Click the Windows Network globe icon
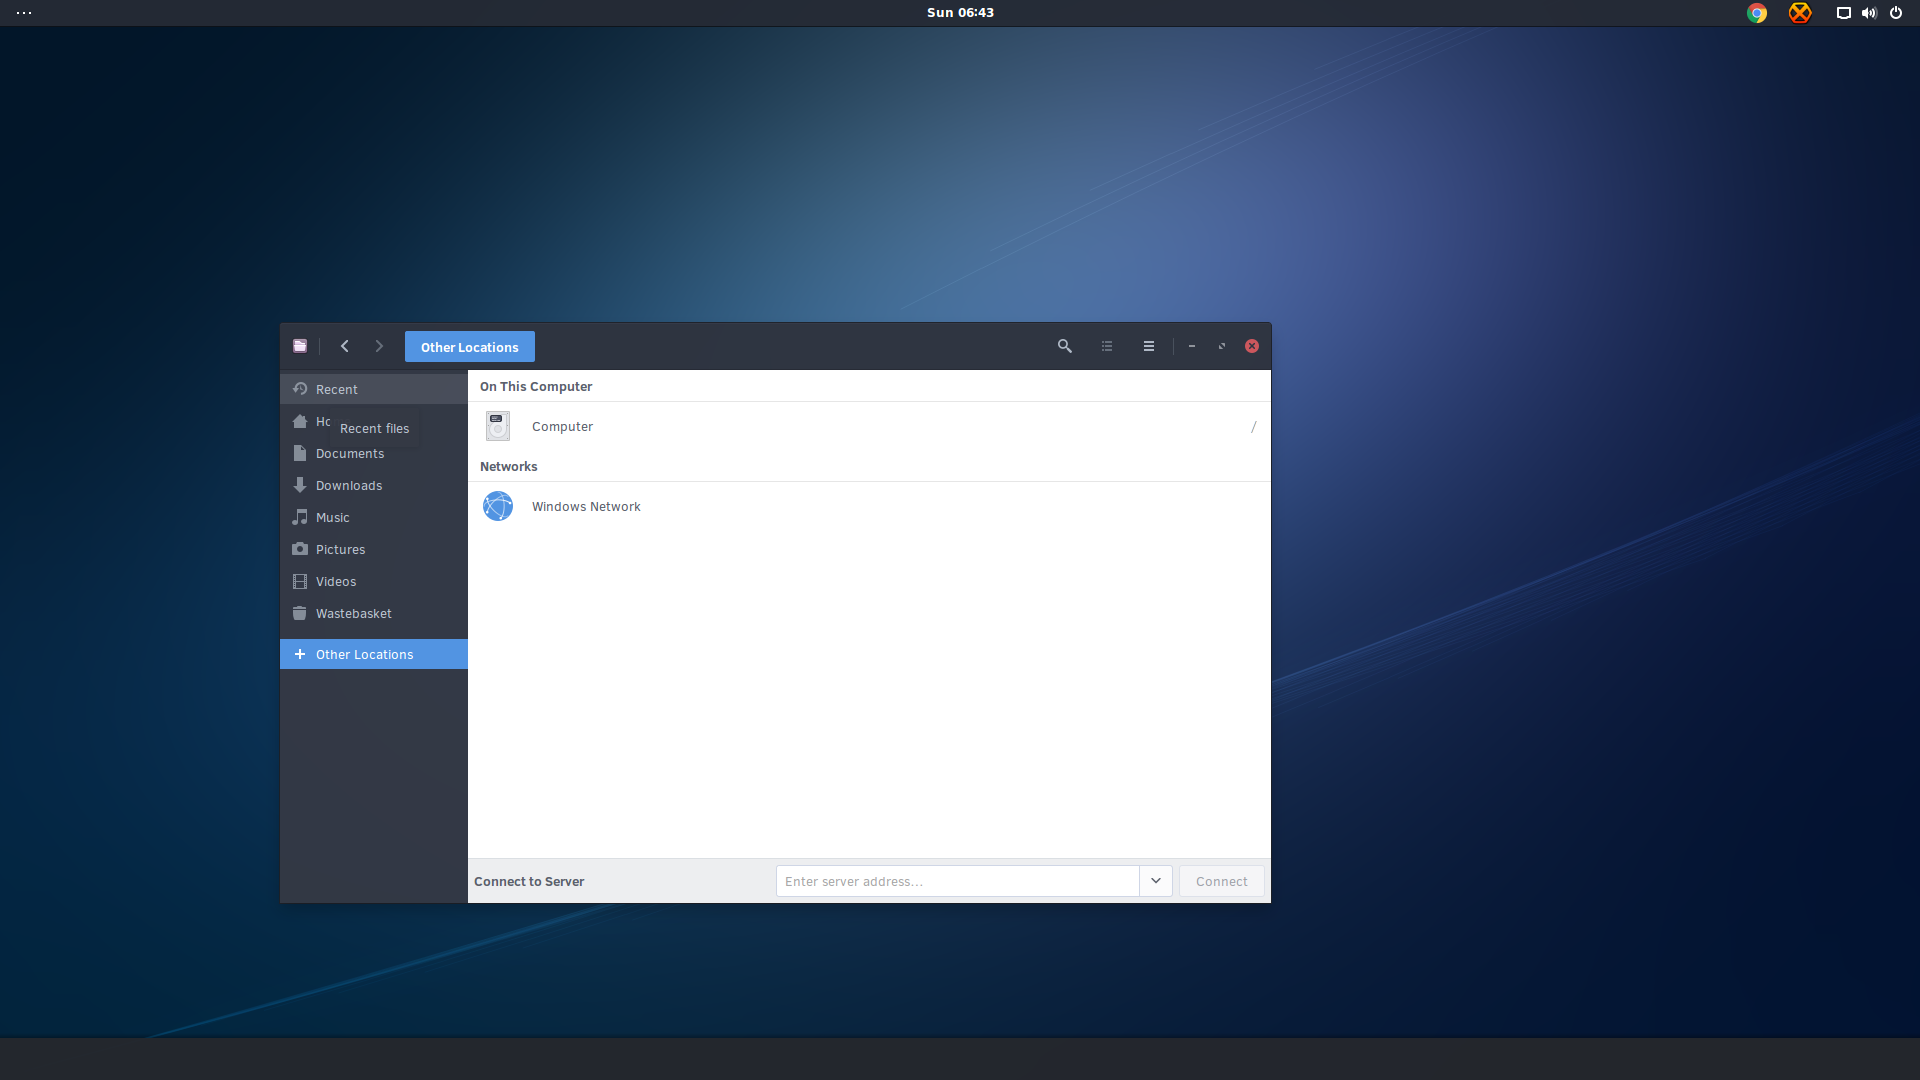This screenshot has height=1080, width=1920. [x=498, y=506]
